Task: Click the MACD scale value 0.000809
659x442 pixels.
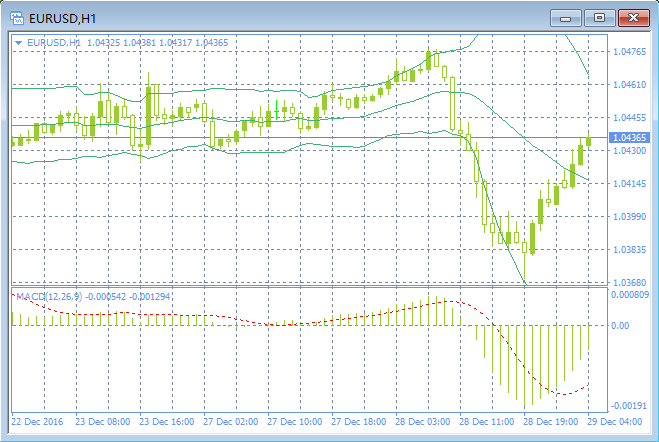Action: 630,295
